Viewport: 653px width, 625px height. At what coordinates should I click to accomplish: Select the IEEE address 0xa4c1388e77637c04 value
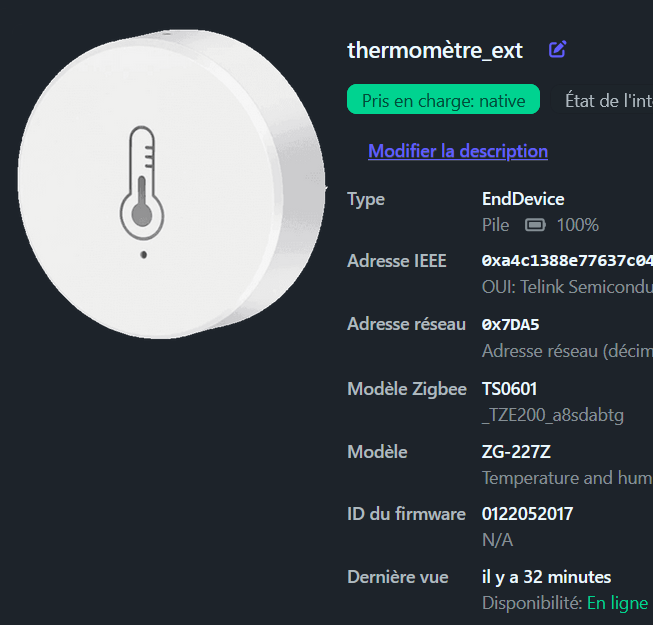click(567, 261)
